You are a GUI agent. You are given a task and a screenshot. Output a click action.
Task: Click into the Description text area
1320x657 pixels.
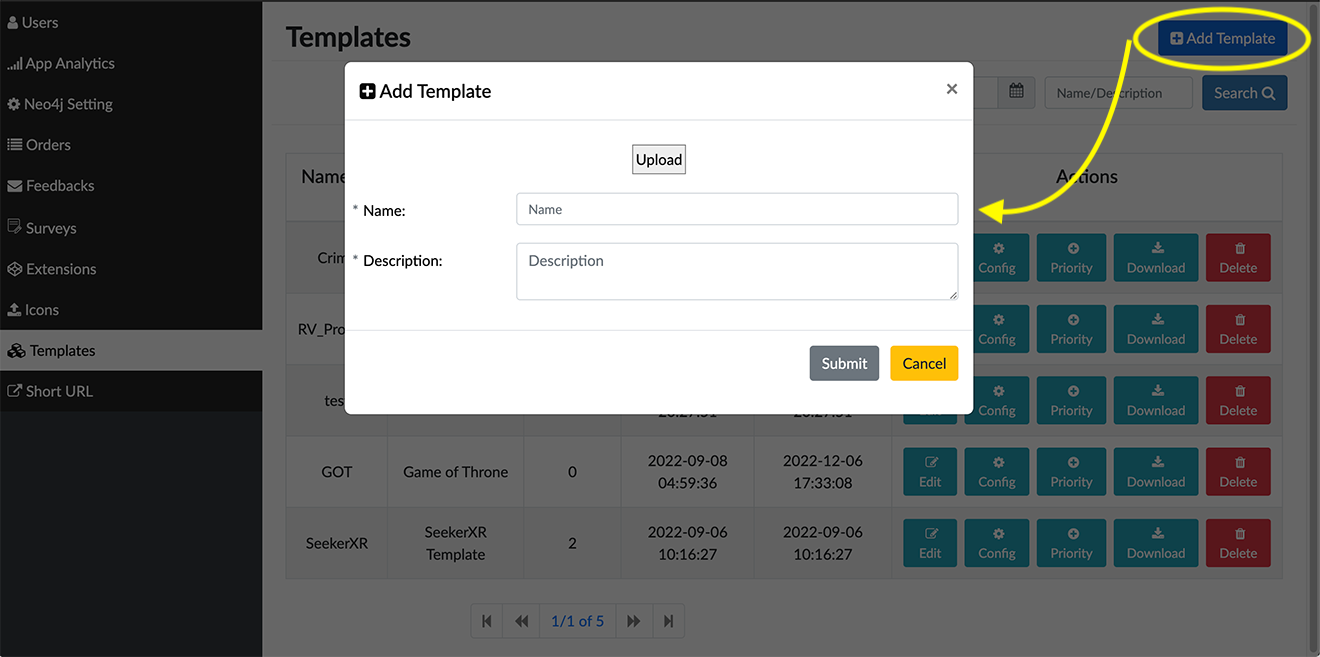tap(737, 271)
